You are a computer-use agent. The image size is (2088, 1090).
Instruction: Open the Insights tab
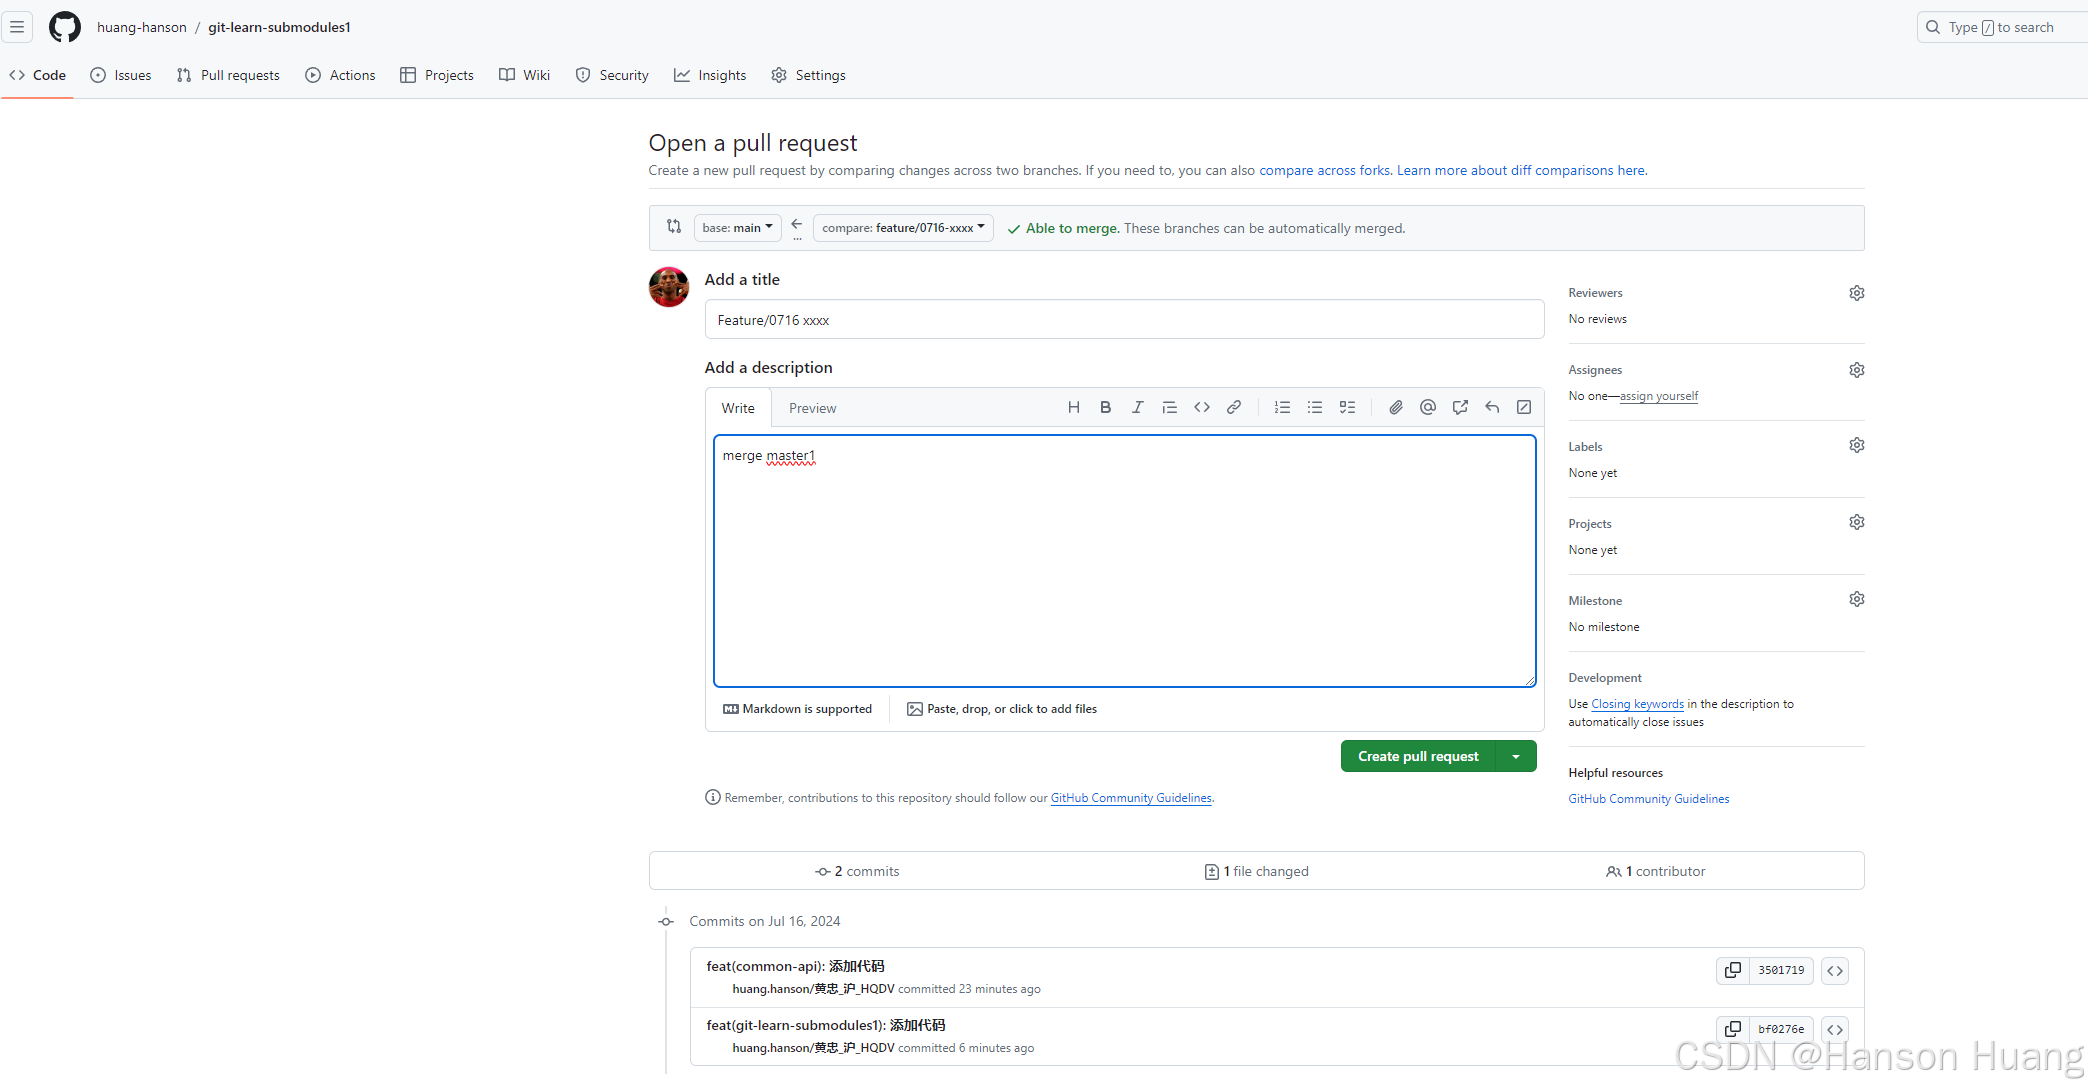pyautogui.click(x=710, y=75)
